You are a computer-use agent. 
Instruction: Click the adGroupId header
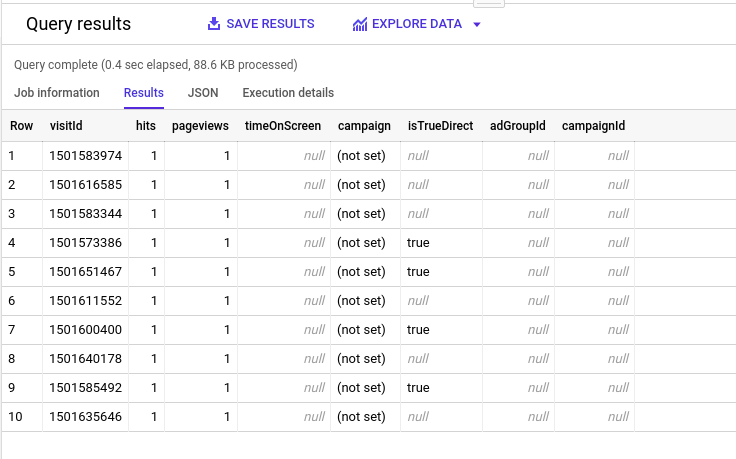coord(517,126)
